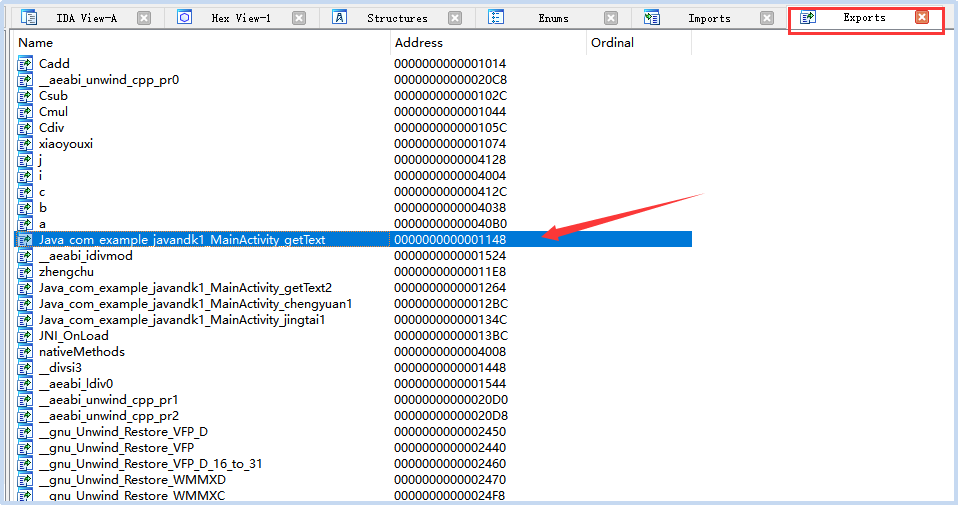Open the Hex View-1 tab
Screen dimensions: 959x506
[x=241, y=18]
